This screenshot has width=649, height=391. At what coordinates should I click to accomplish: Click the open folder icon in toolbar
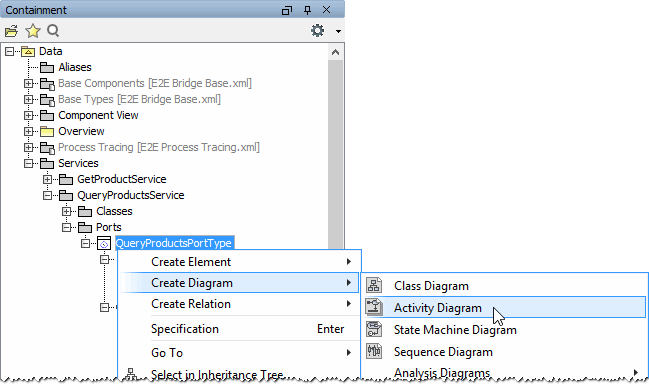[12, 31]
